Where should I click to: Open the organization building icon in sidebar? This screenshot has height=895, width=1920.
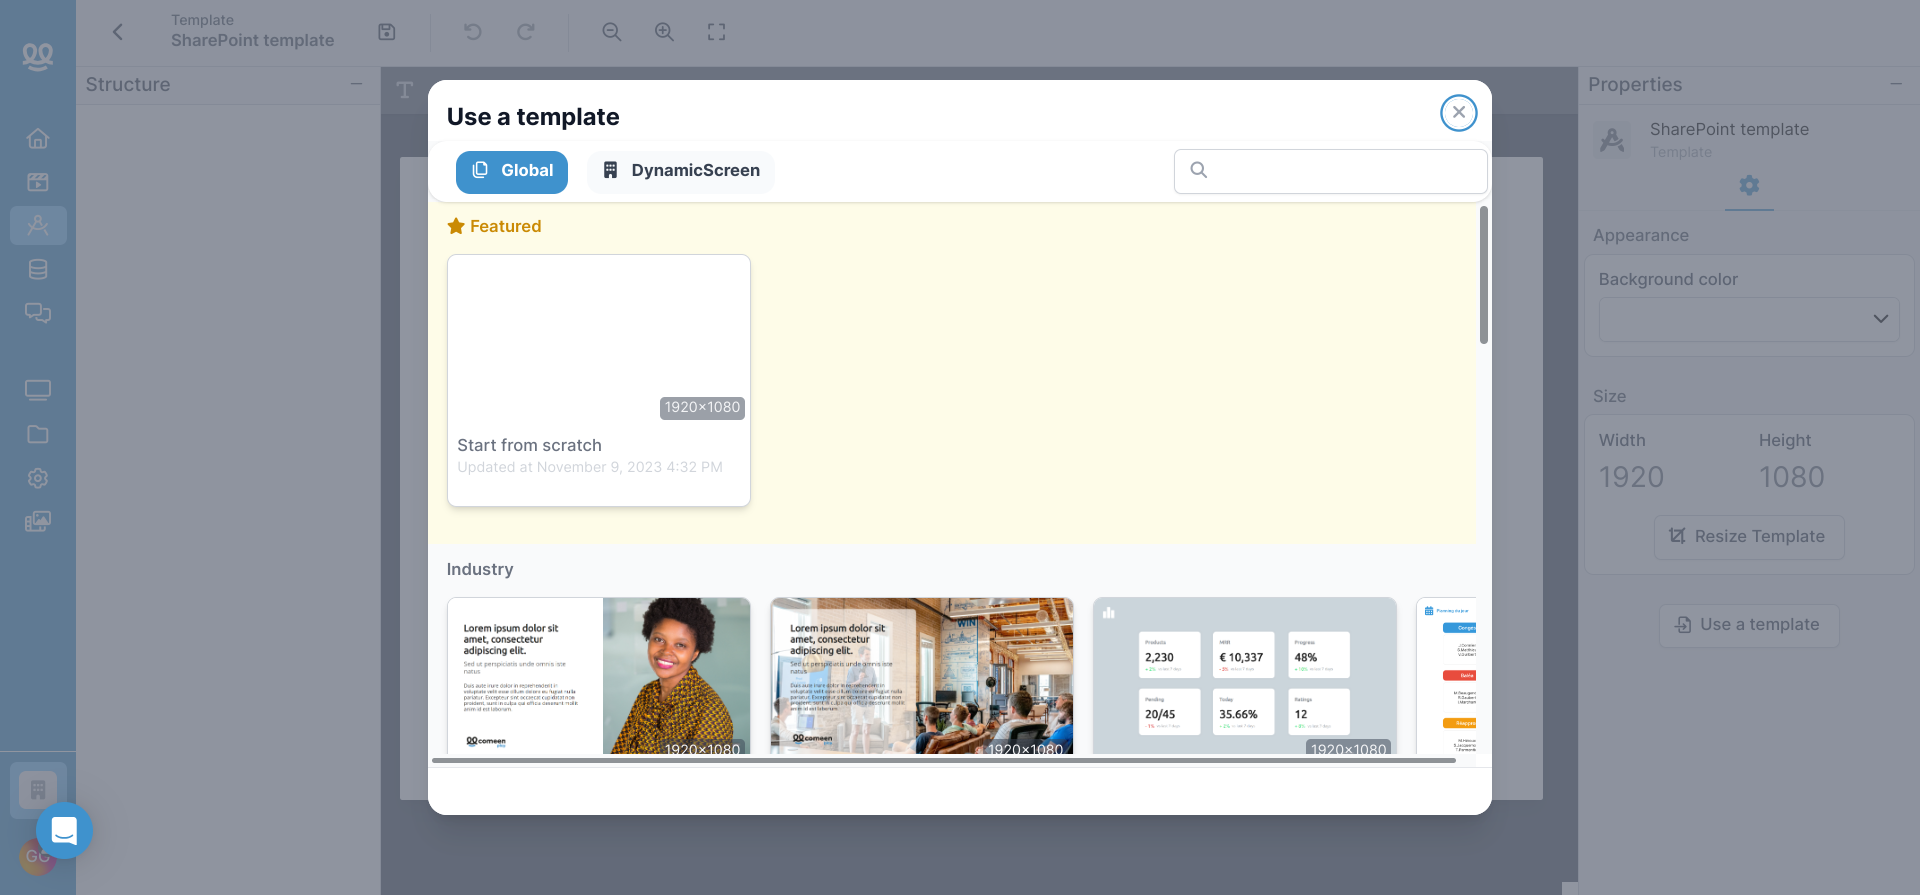pyautogui.click(x=38, y=790)
